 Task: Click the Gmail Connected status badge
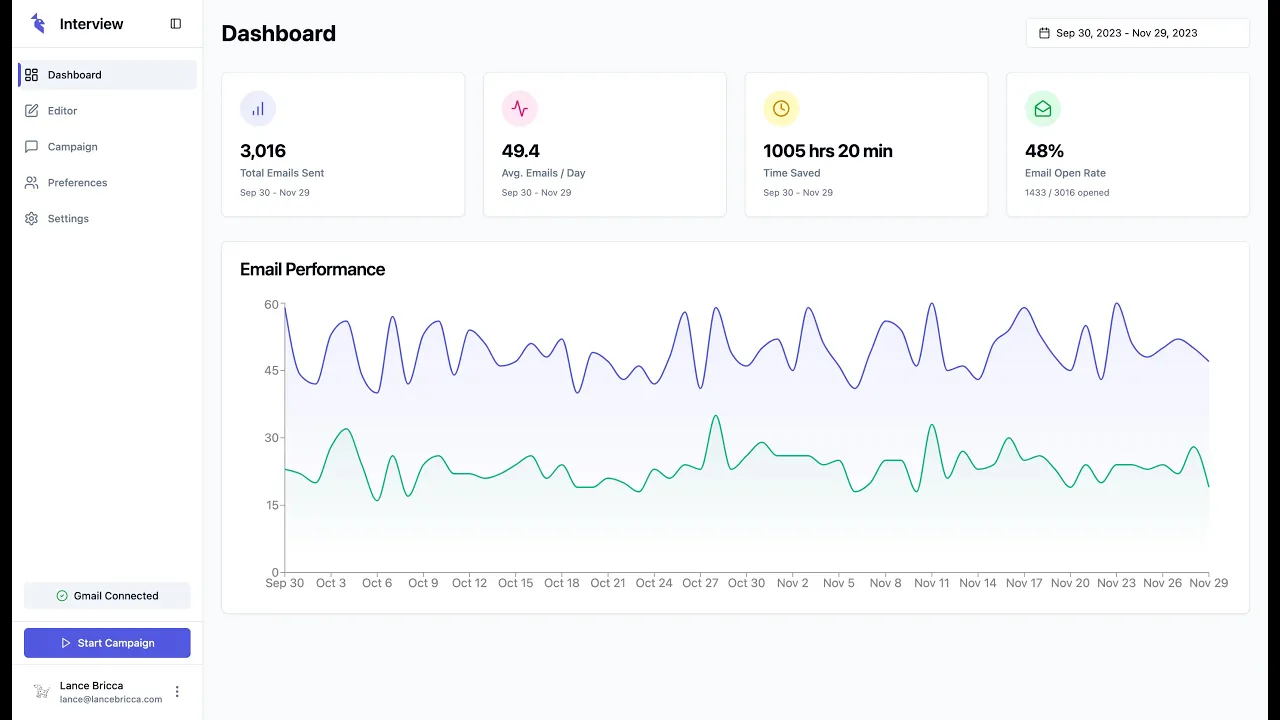point(107,596)
